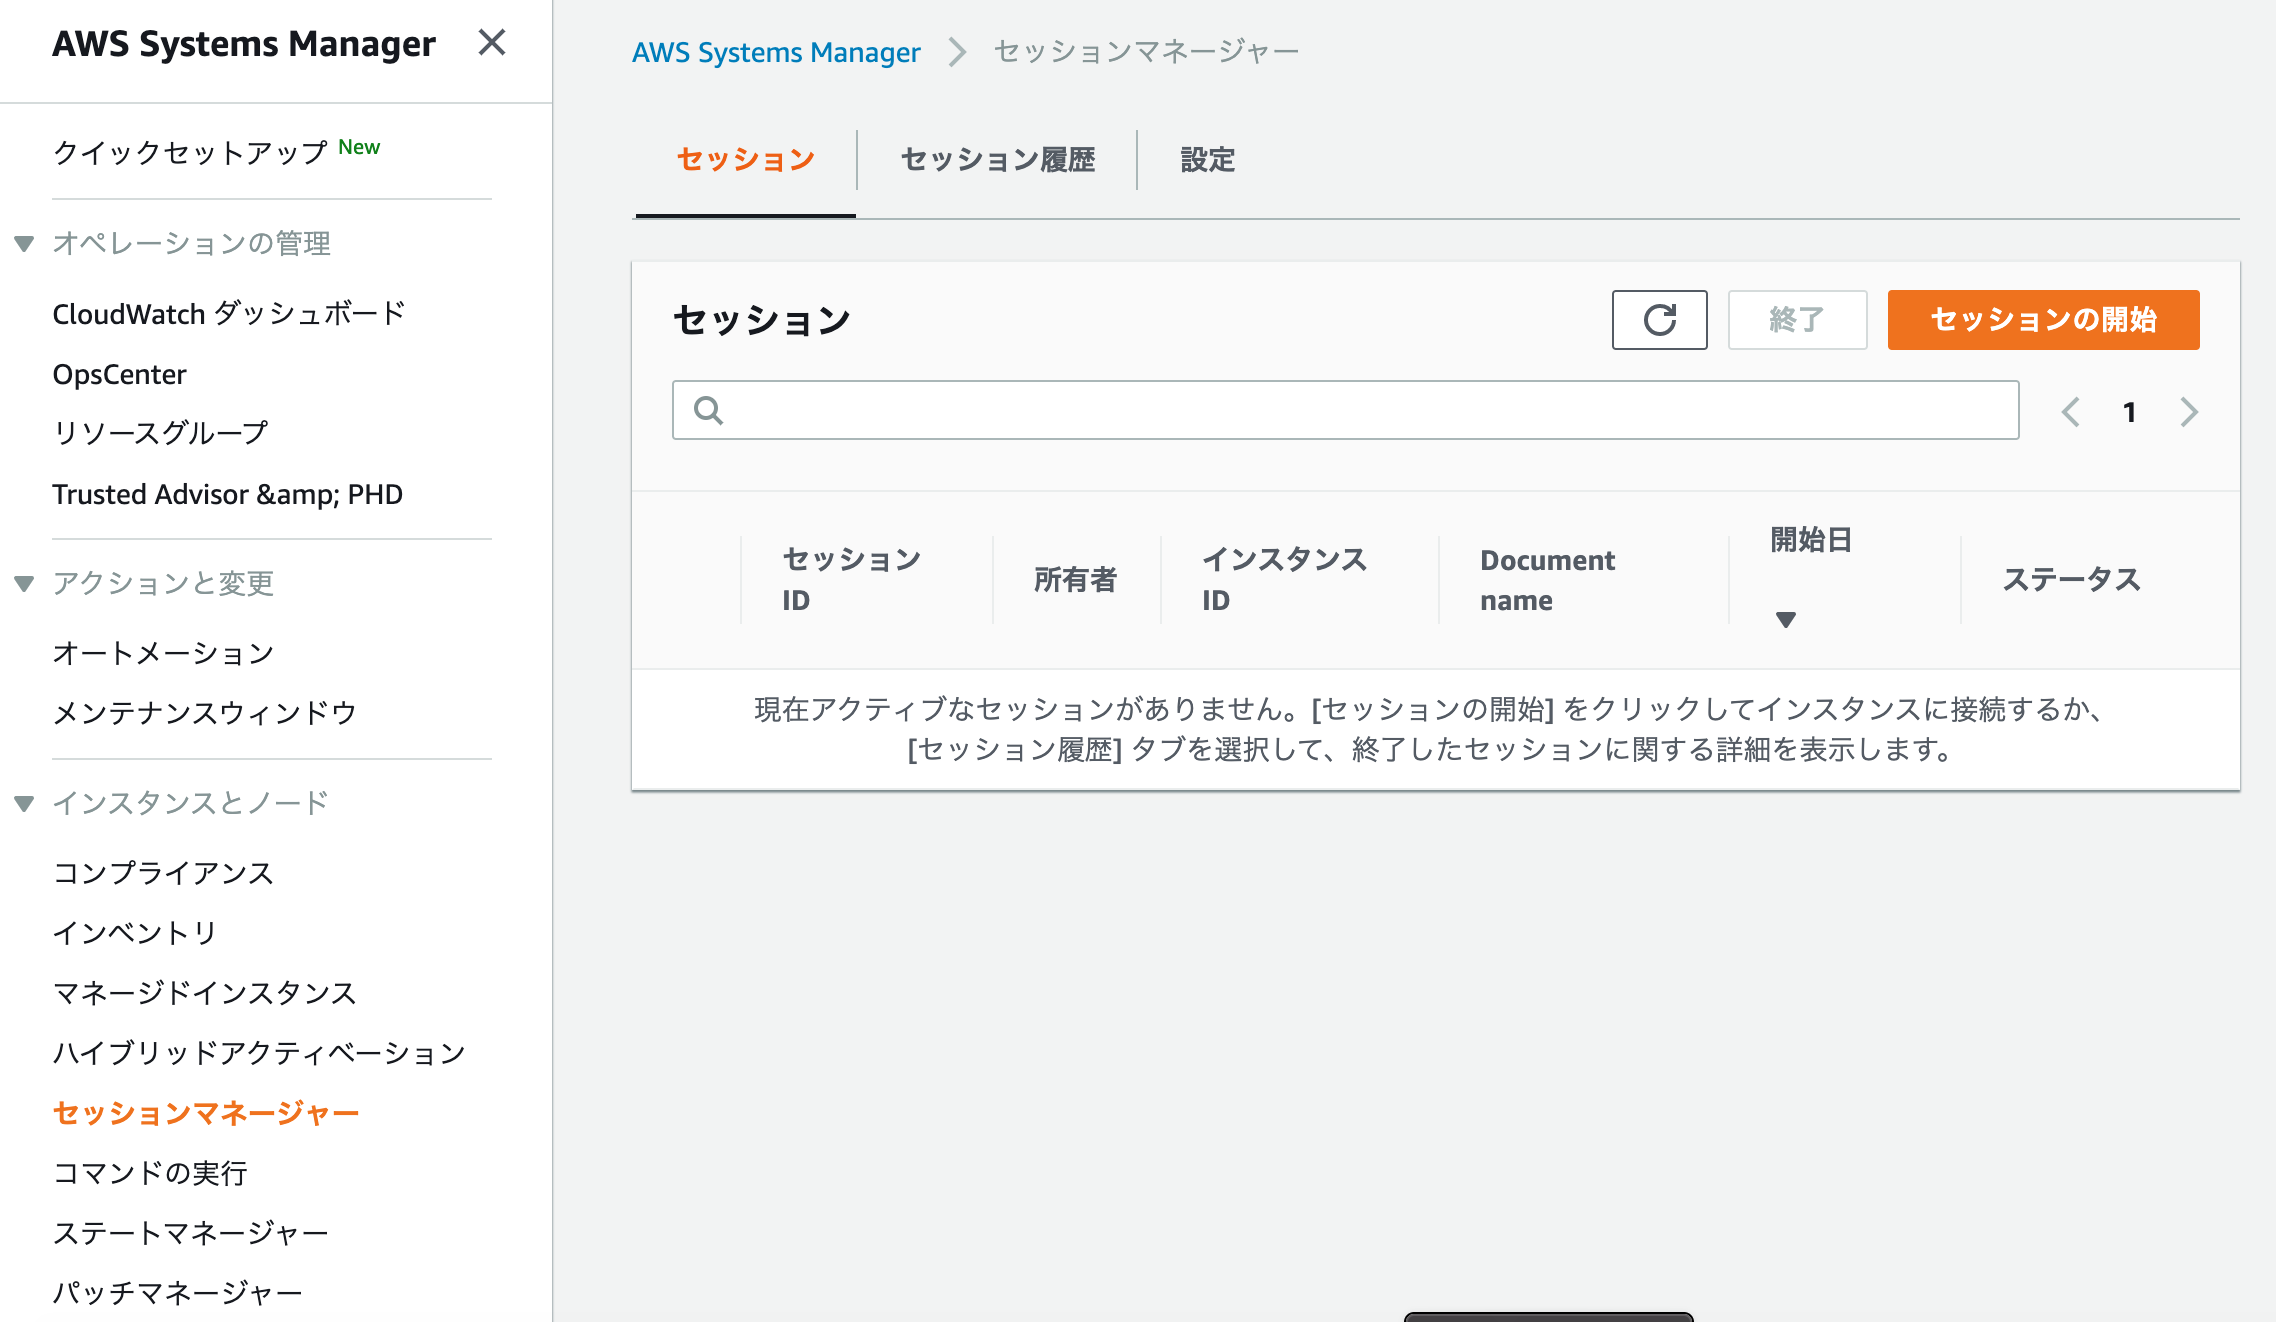Open メンテナンスウィンドウ in sidebar
This screenshot has width=2276, height=1322.
click(x=205, y=713)
